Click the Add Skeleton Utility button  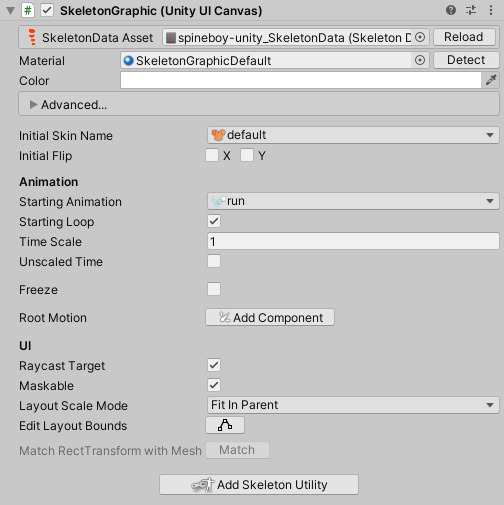click(259, 485)
